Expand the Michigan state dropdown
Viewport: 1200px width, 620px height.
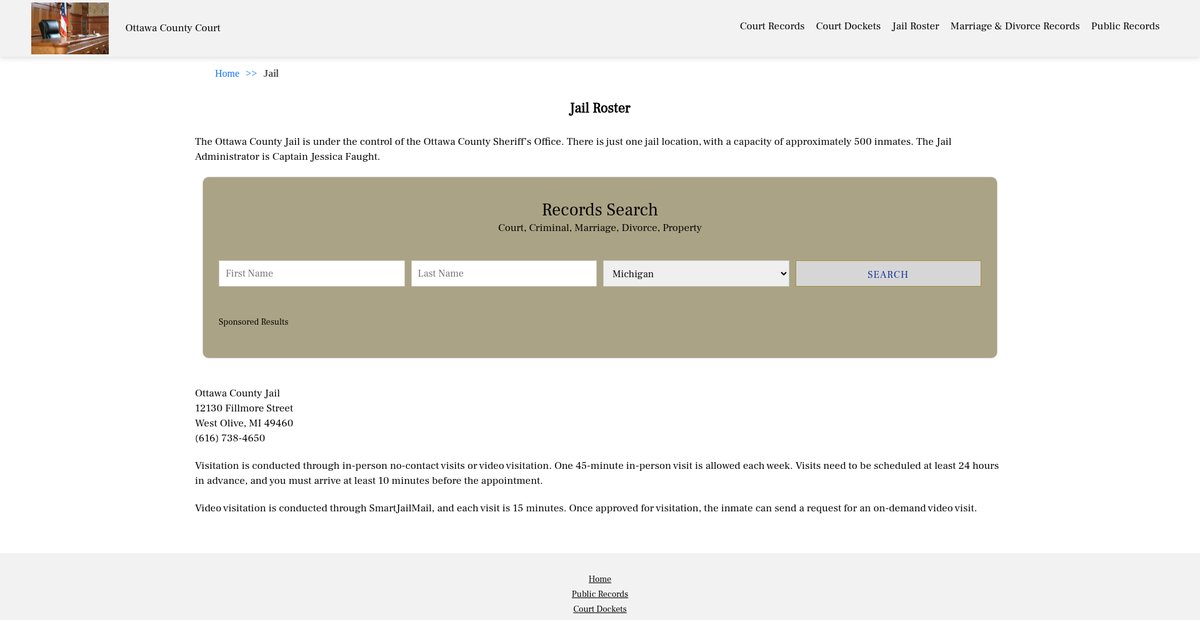tap(696, 274)
